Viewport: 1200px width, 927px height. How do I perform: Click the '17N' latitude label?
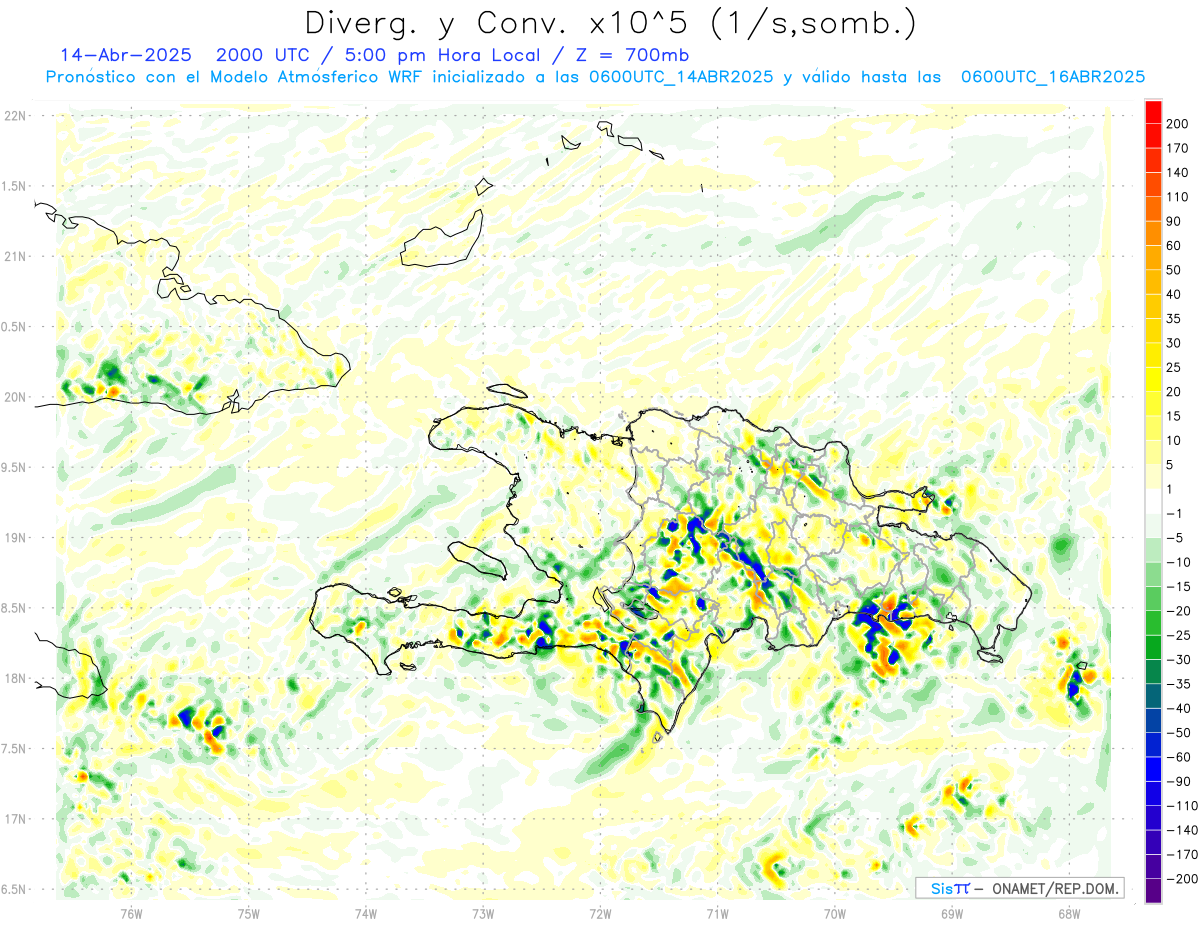[x=14, y=819]
